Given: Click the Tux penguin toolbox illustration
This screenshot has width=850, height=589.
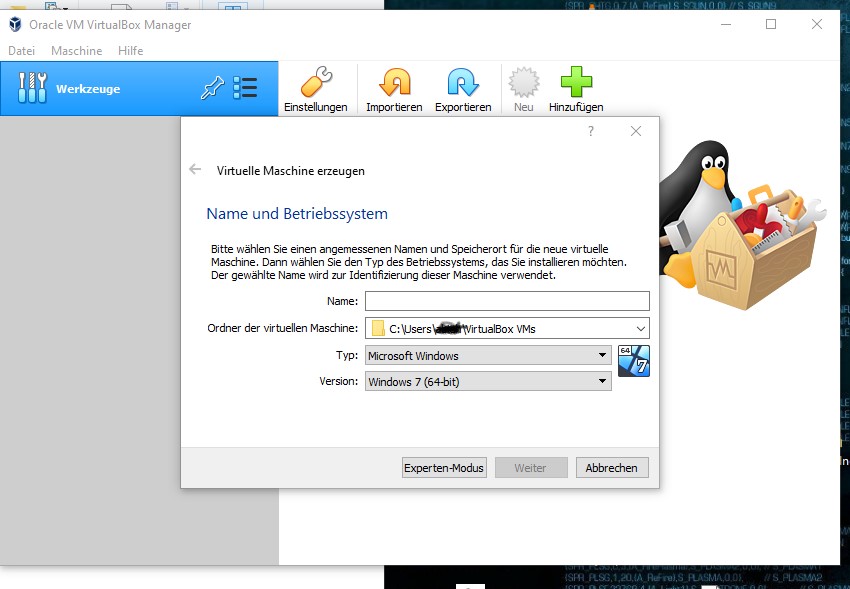Looking at the screenshot, I should (741, 225).
